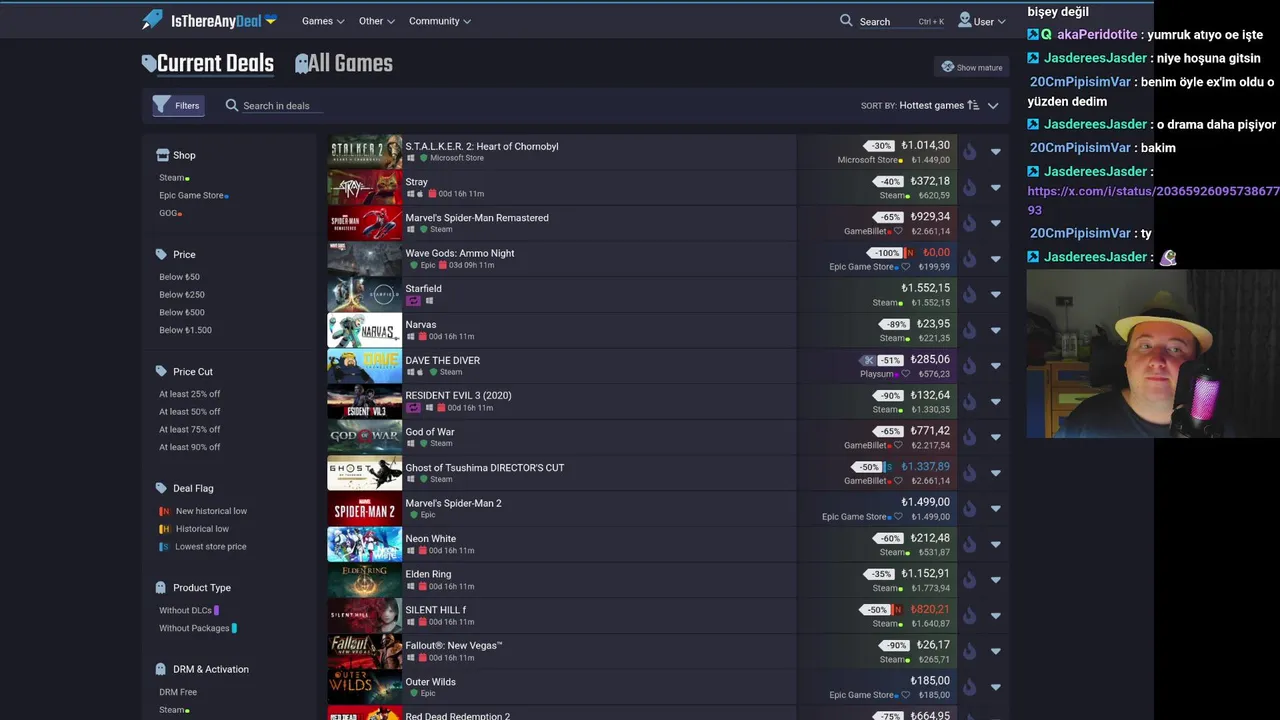Click the God of War game thumbnail
1280x720 pixels.
(x=364, y=437)
